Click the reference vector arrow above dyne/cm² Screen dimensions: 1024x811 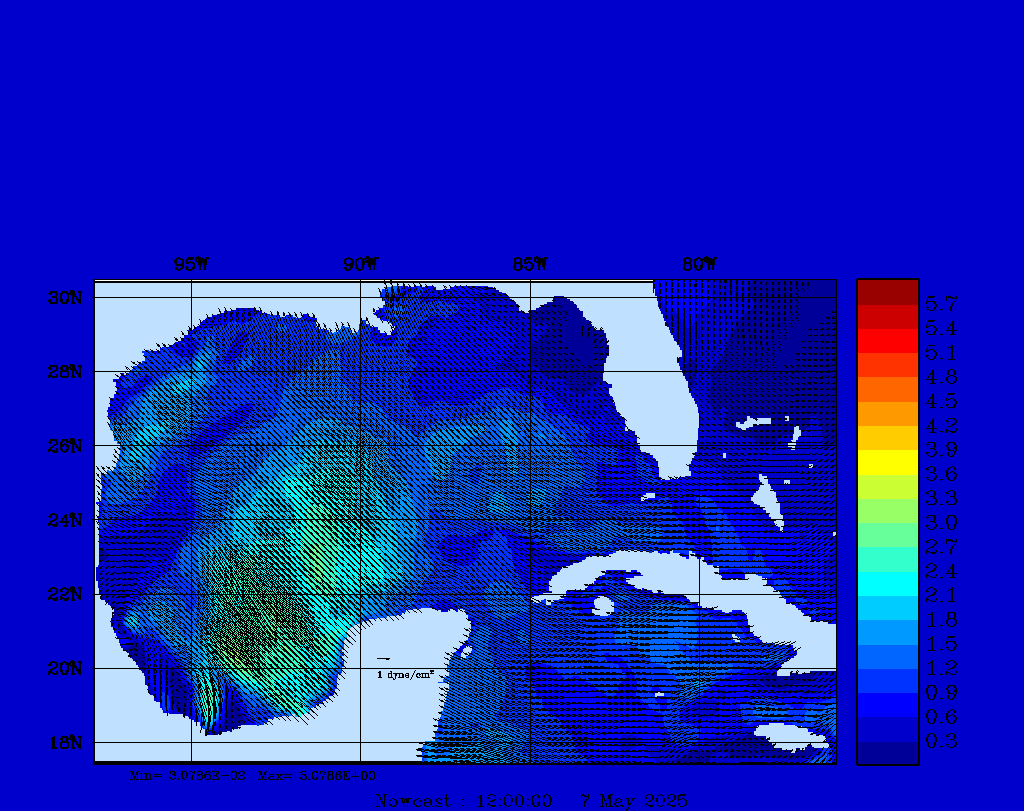coord(383,659)
